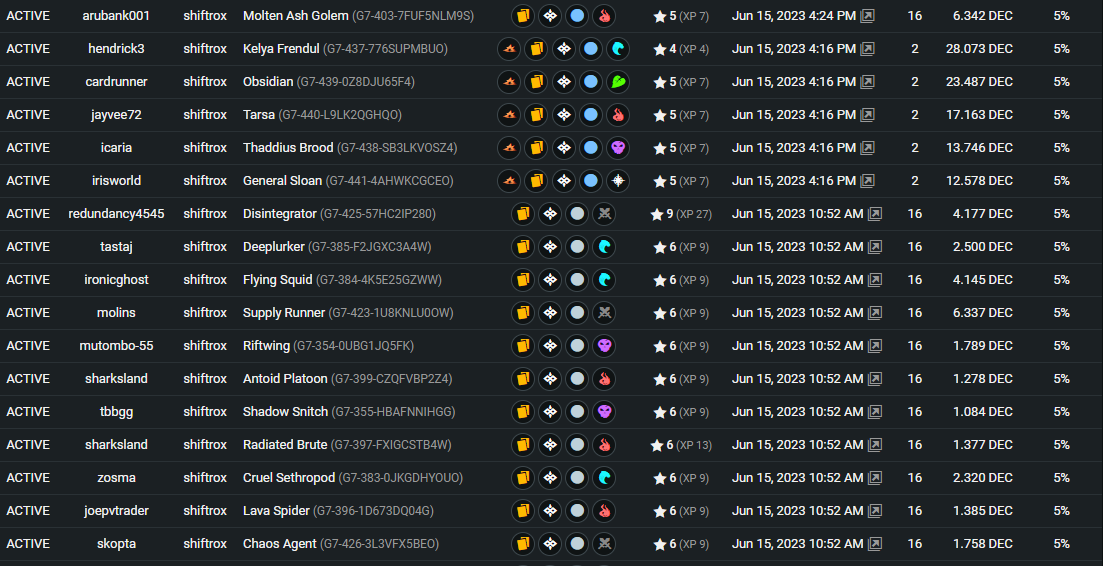Click the Flying Squid card name
This screenshot has width=1103, height=566.
click(x=277, y=280)
